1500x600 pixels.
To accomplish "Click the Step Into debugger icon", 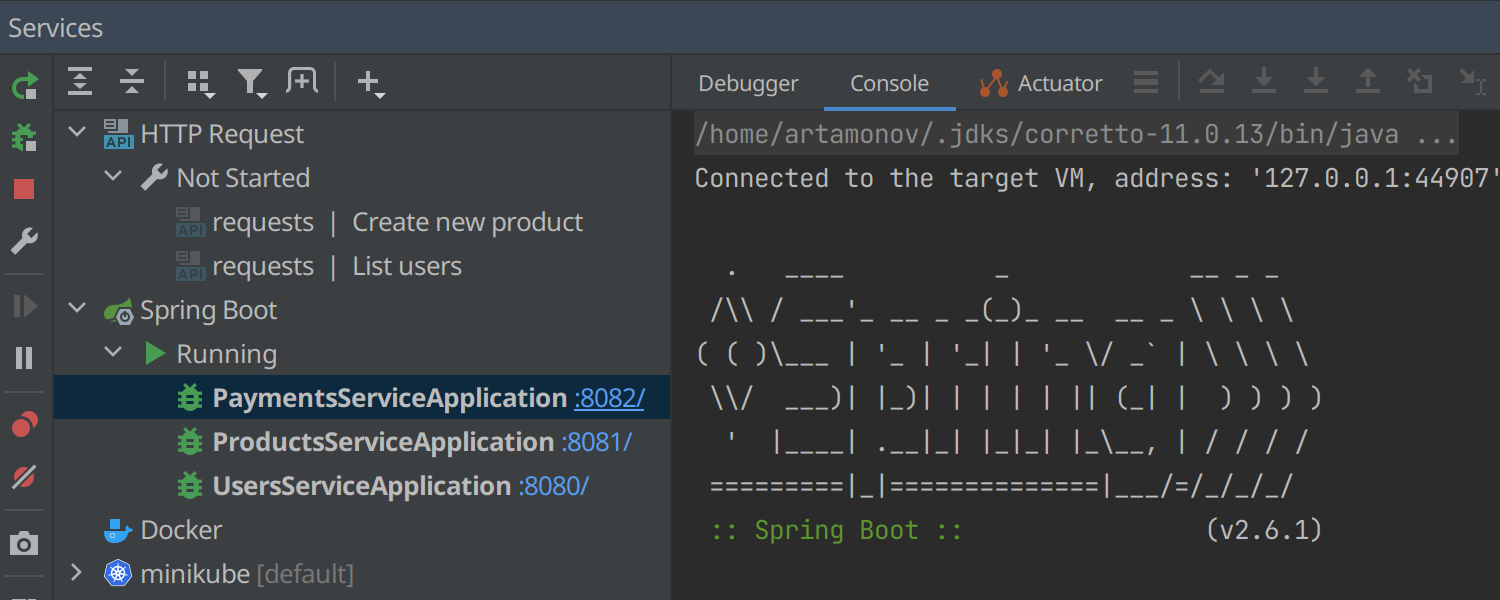I will pos(1264,82).
